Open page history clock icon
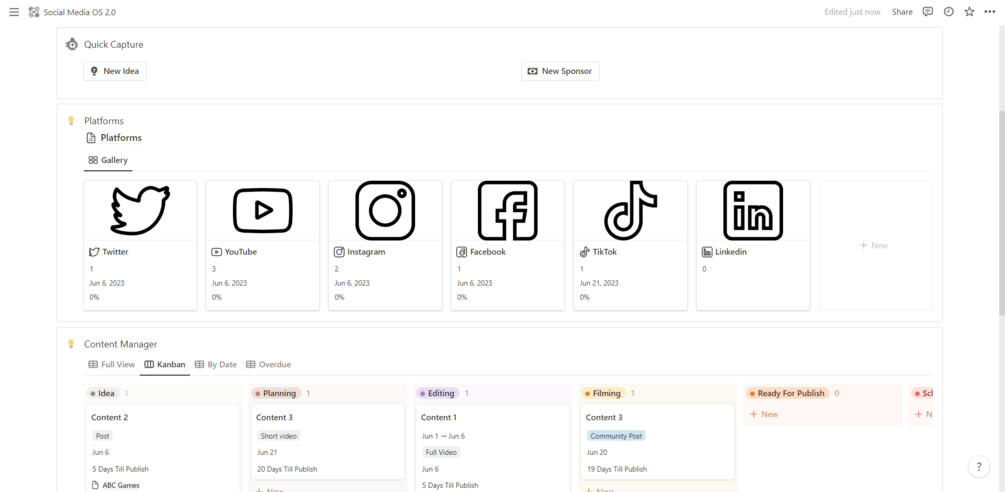Screen dimensions: 1005x492 tap(948, 12)
